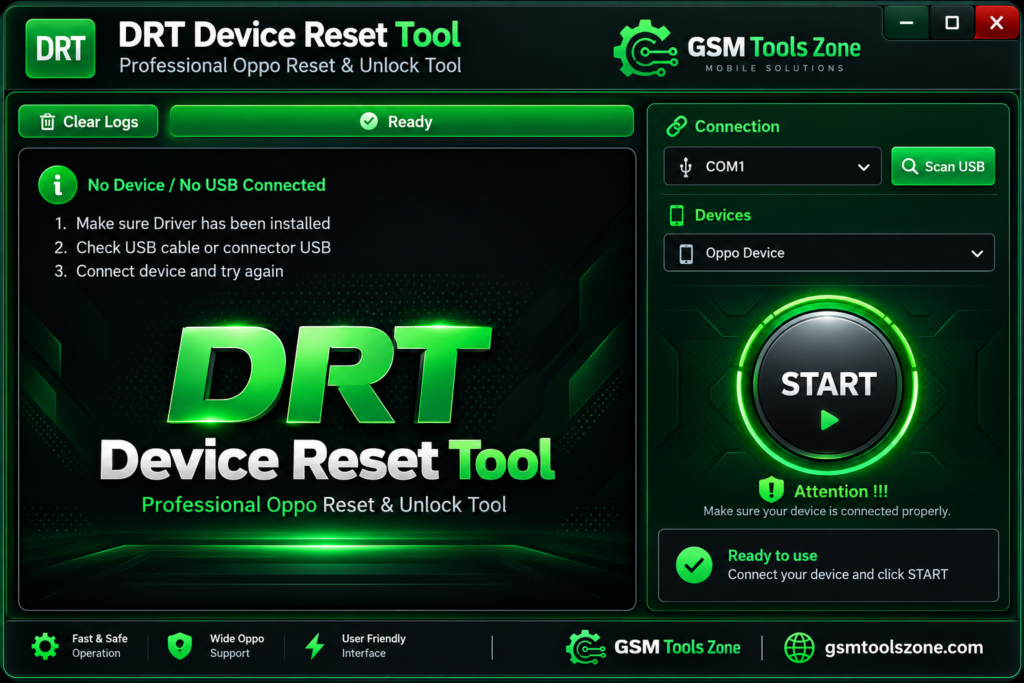
Task: Click the globe icon beside gsmtoolszone.com
Action: tap(799, 648)
